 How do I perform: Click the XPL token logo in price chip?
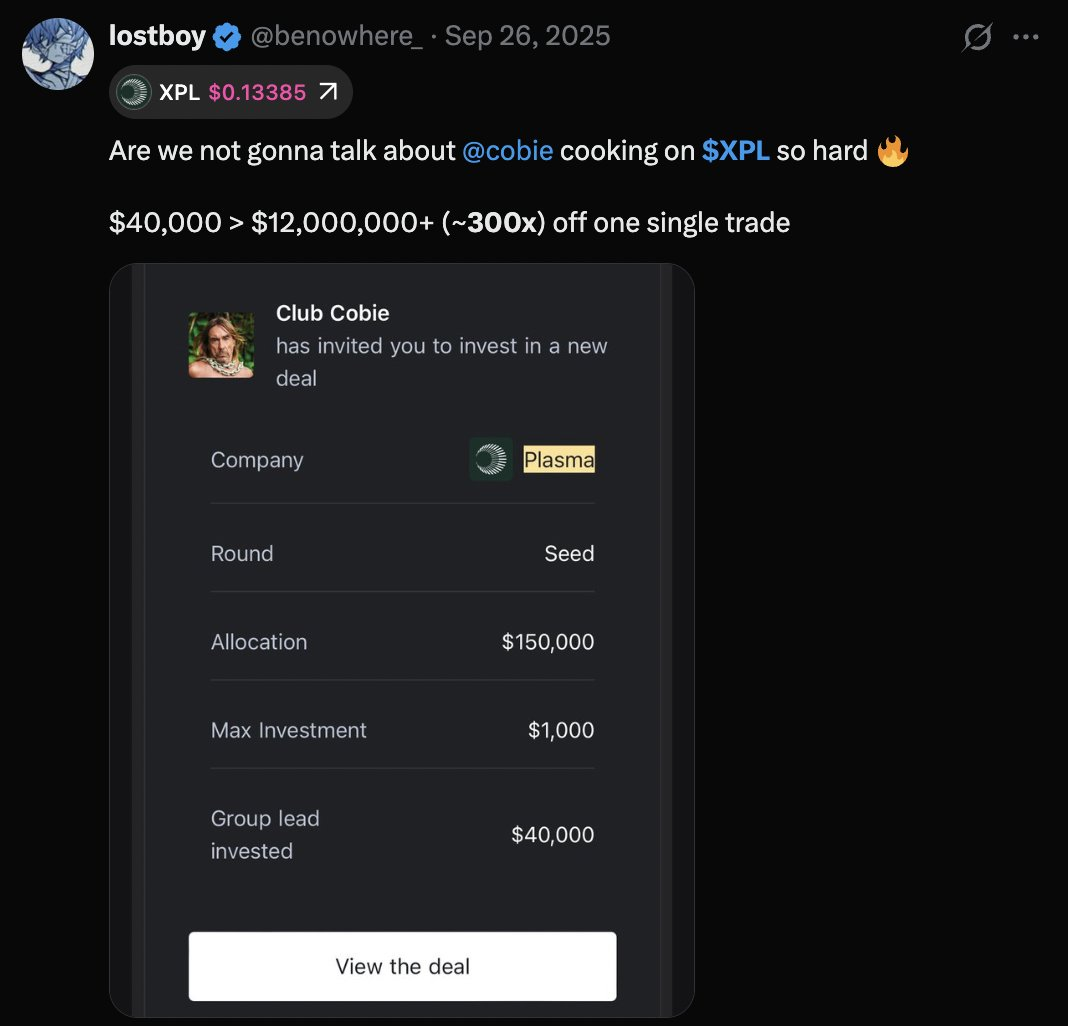coord(133,93)
